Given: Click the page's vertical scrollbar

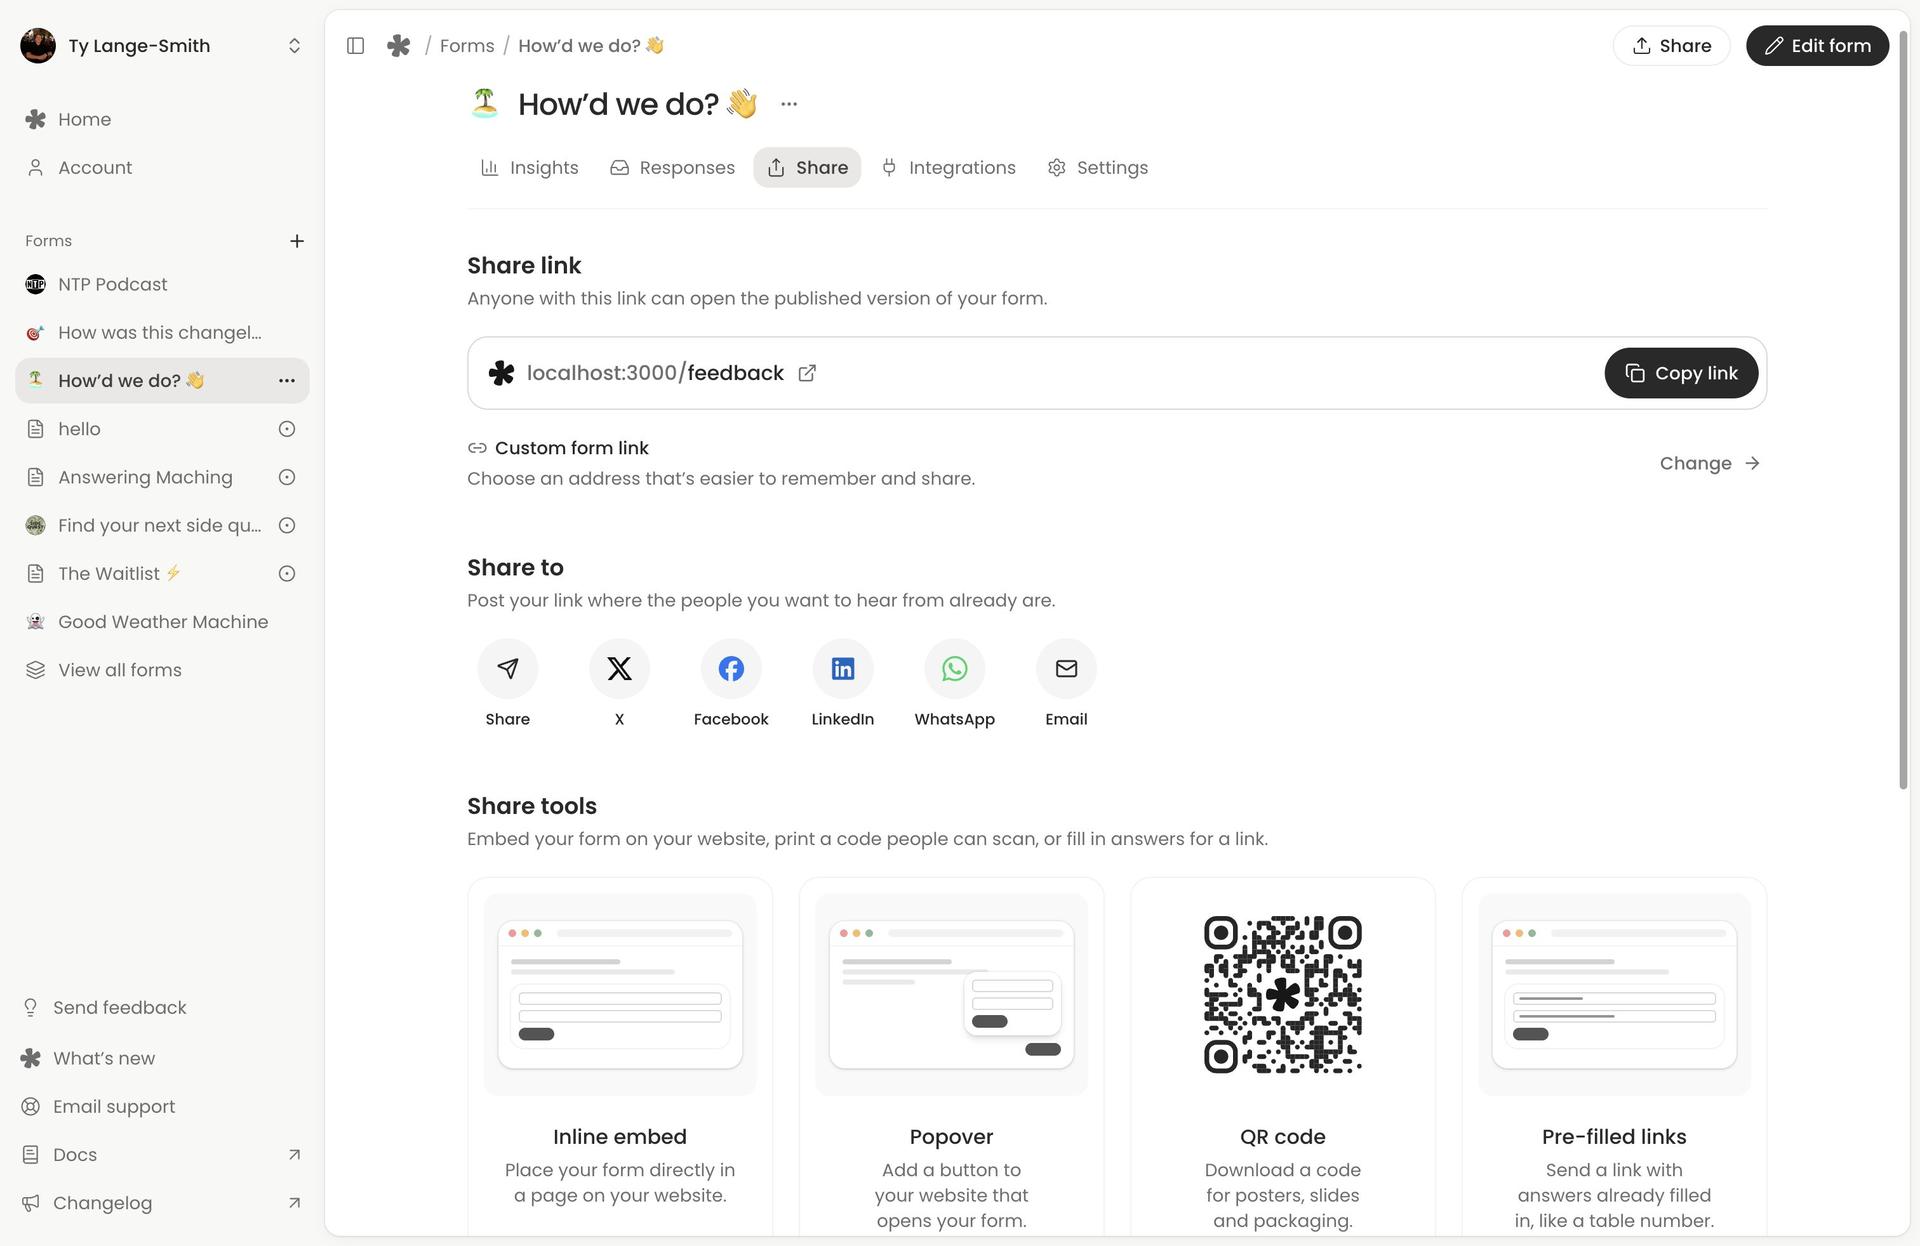Looking at the screenshot, I should 1903,410.
